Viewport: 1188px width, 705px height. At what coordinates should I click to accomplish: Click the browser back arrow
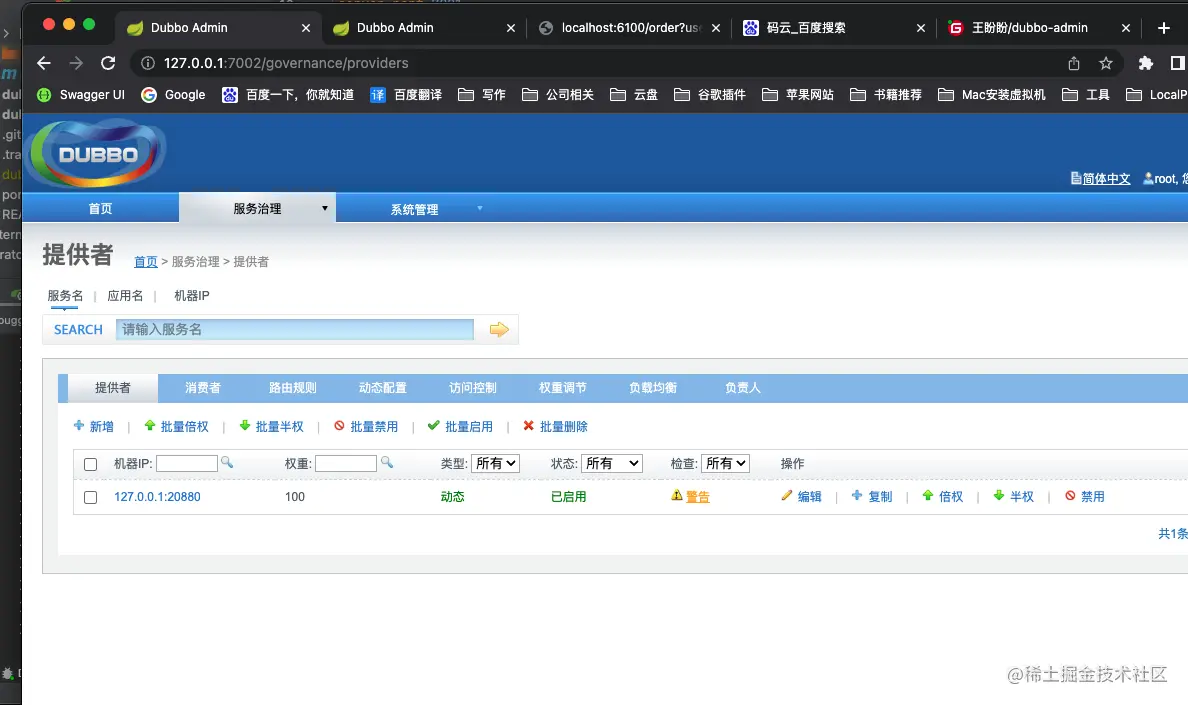click(44, 63)
